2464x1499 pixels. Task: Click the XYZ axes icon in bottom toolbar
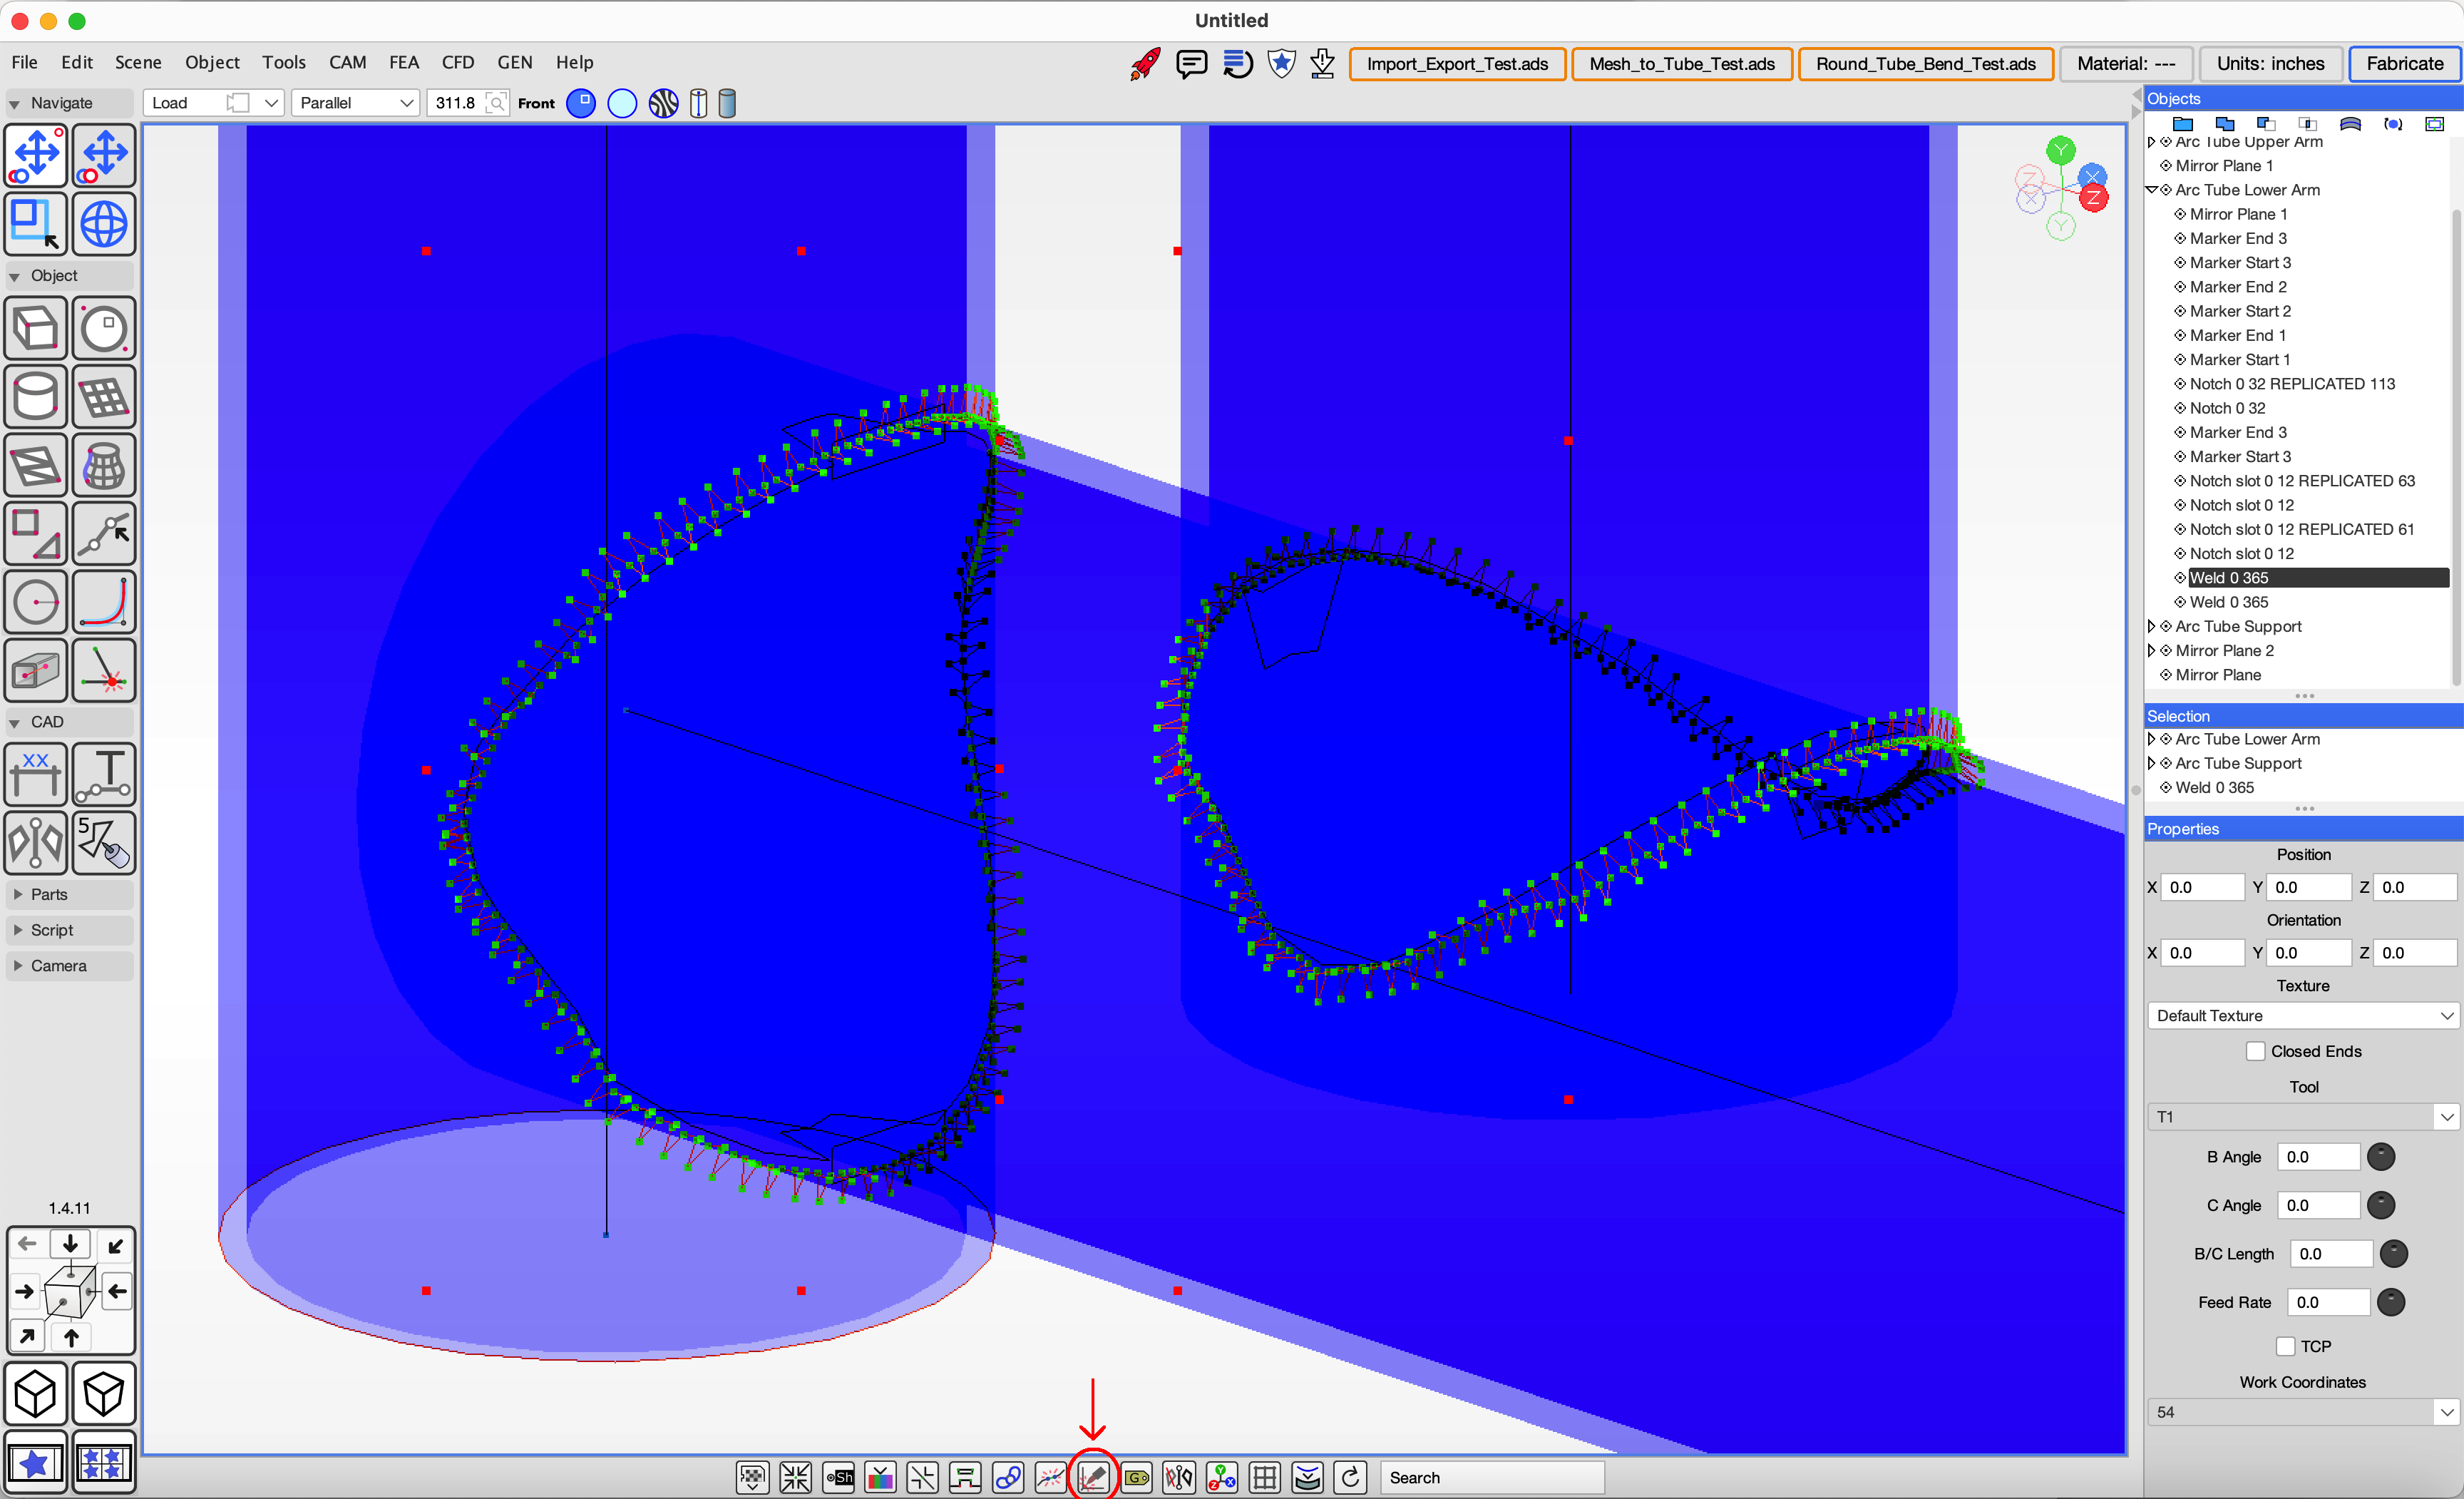1222,1477
